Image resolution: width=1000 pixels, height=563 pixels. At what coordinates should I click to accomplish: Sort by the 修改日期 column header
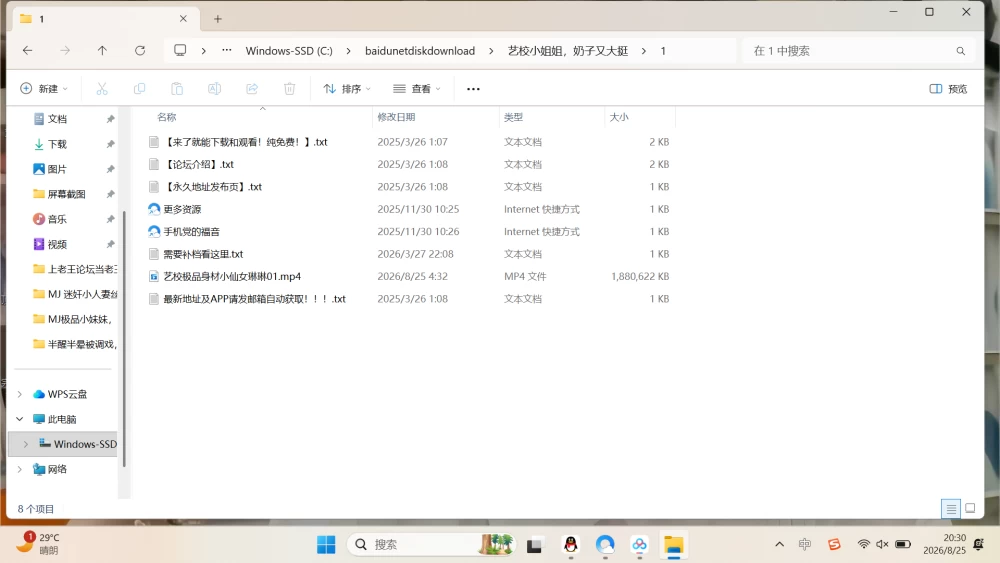(396, 117)
